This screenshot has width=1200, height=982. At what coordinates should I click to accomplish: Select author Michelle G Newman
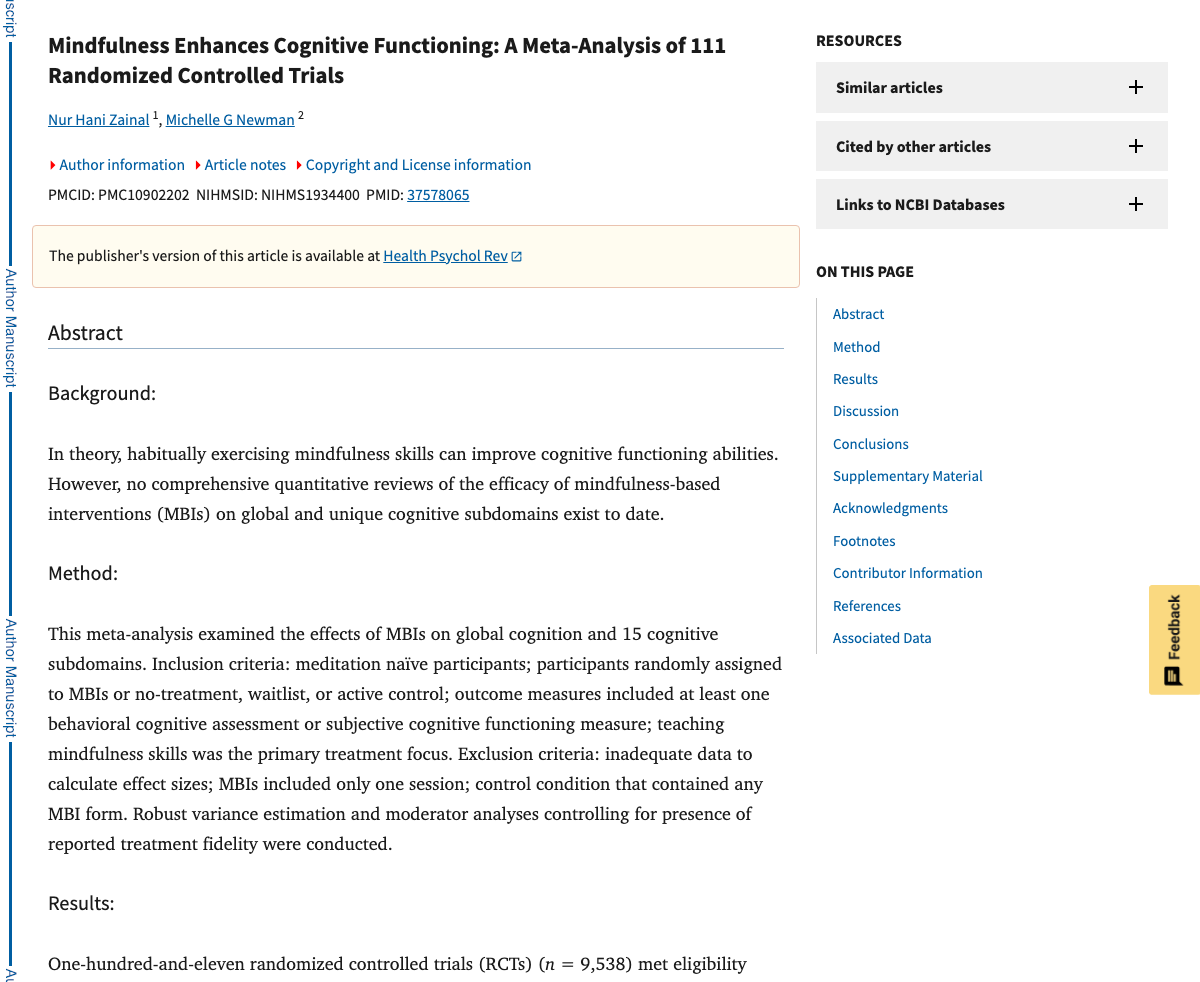(x=229, y=119)
